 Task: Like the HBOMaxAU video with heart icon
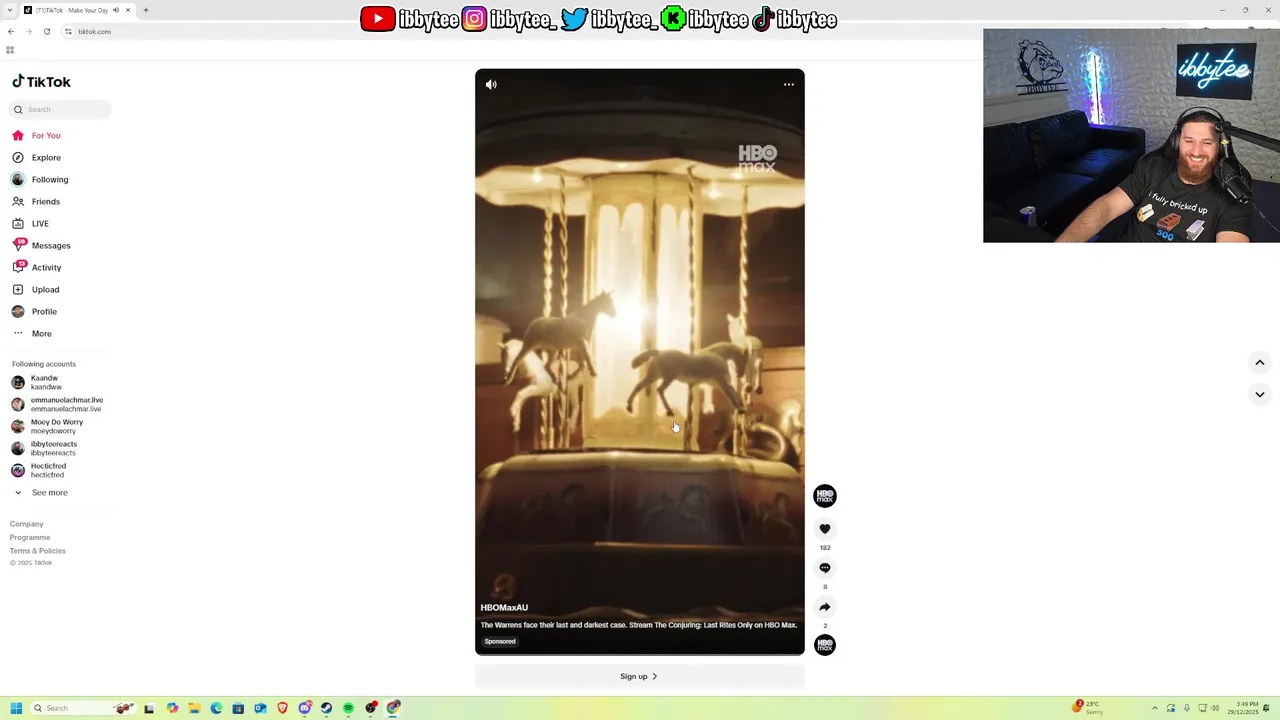pyautogui.click(x=825, y=529)
